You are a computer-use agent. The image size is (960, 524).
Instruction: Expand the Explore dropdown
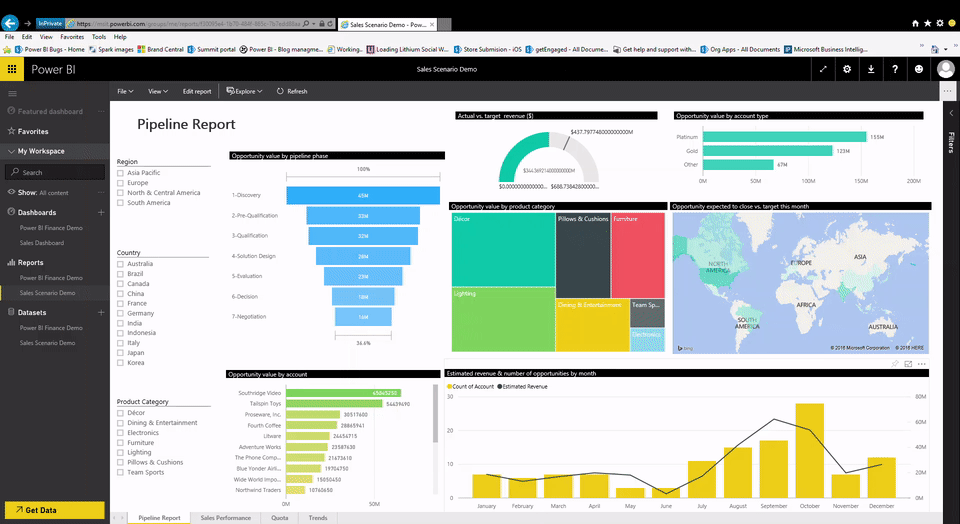tap(245, 91)
